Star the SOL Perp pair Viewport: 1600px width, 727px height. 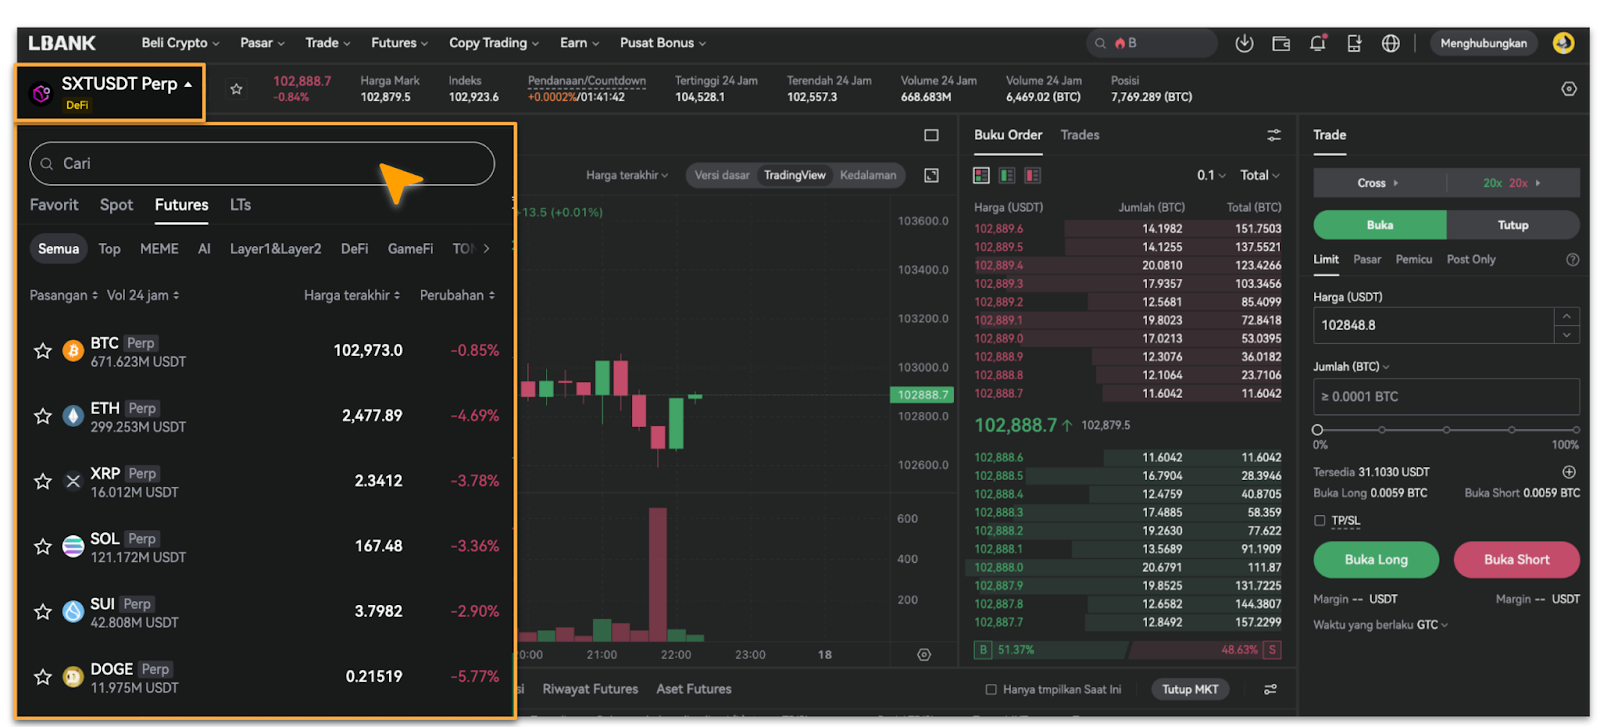[43, 546]
